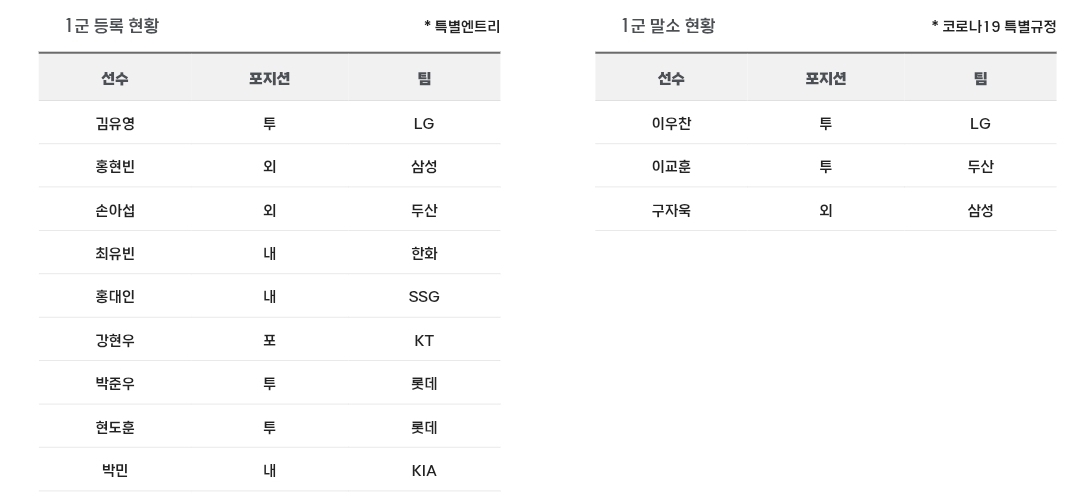Click player name 홍대인
Screen dimensions: 1080x503
[x=115, y=297]
